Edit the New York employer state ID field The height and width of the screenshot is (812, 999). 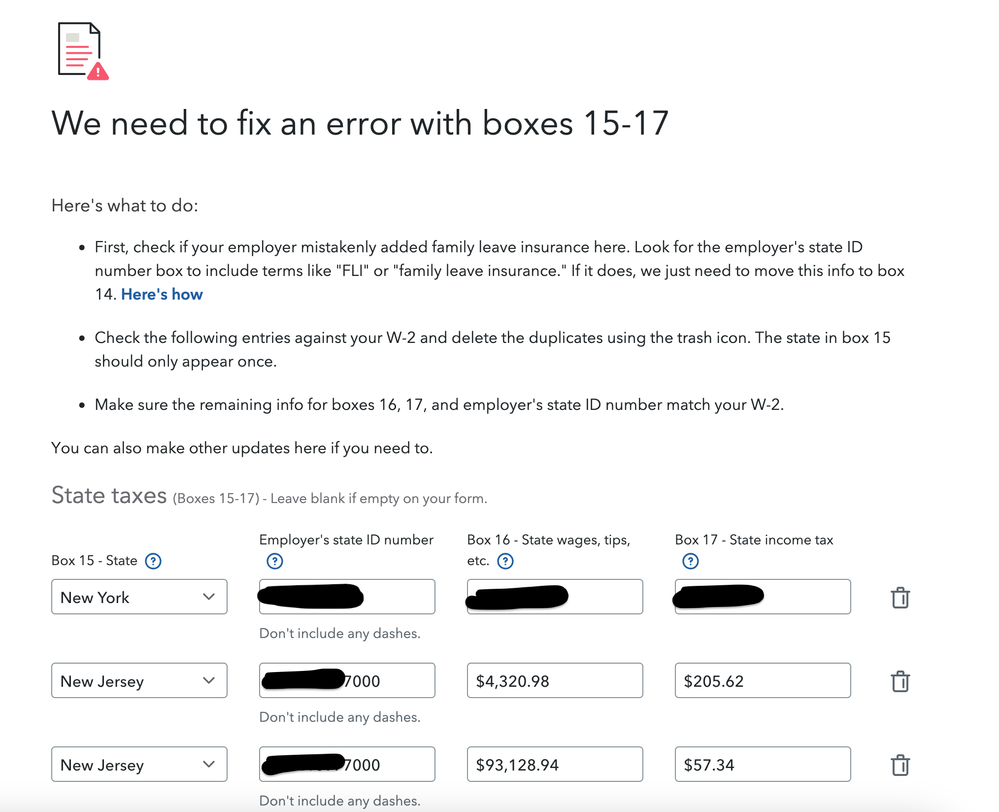(347, 597)
